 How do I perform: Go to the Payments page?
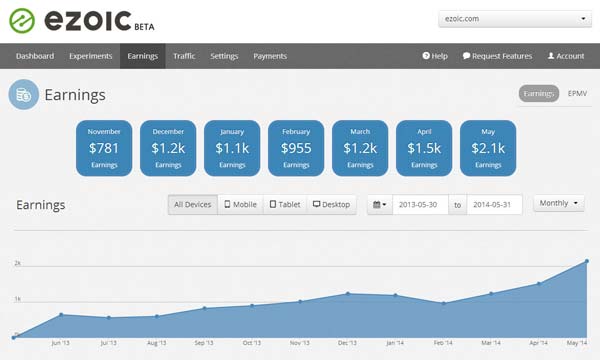tap(270, 56)
